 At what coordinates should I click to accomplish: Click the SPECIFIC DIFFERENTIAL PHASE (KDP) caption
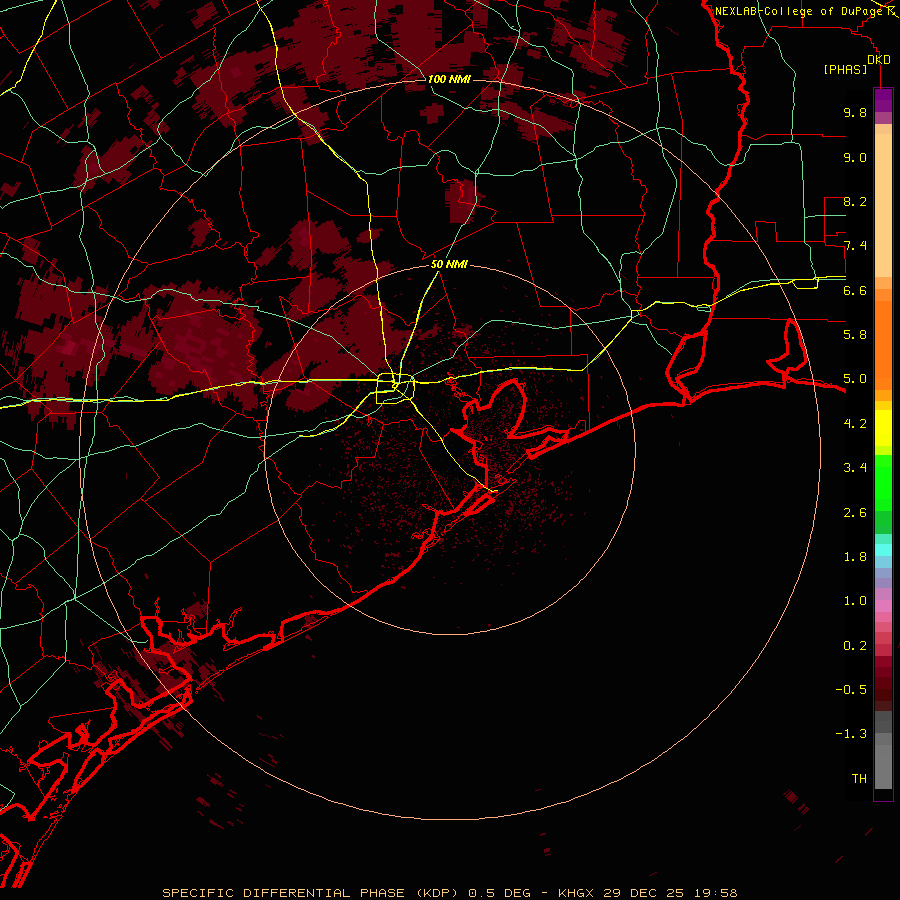coord(311,893)
